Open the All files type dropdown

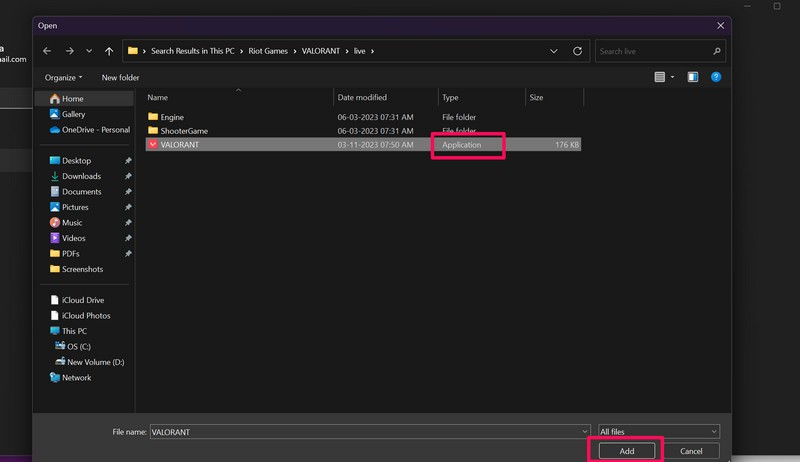[657, 431]
